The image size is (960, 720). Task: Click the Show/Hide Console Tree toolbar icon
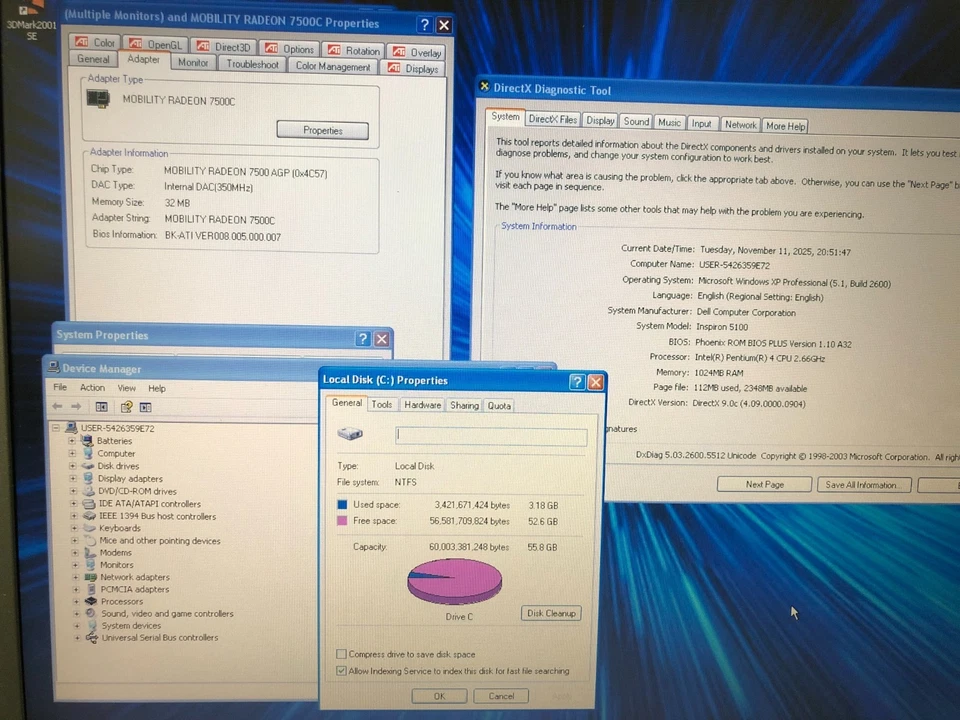pyautogui.click(x=101, y=406)
